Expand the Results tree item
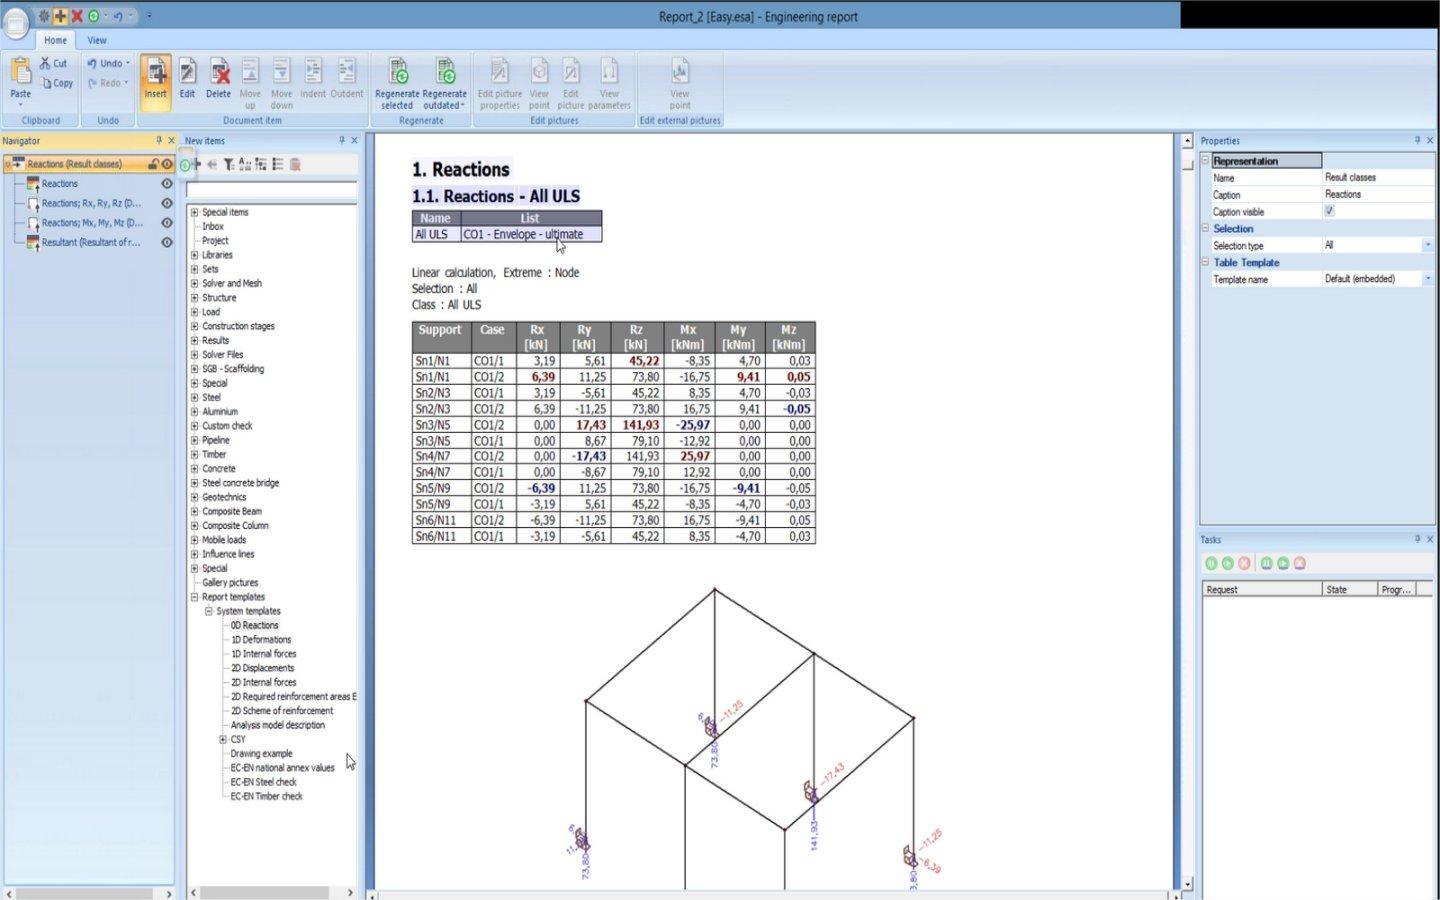The image size is (1440, 900). pos(193,340)
